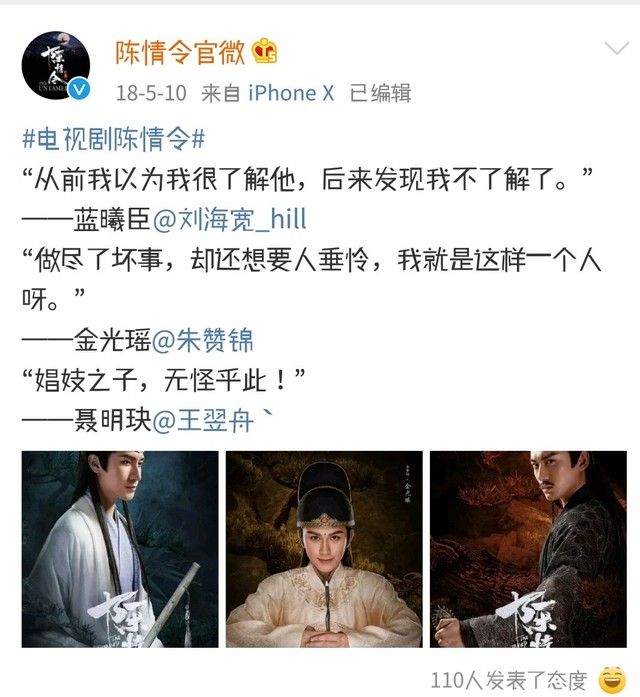Open the 陈情令官微 account name
The width and height of the screenshot is (640, 697).
[x=180, y=52]
